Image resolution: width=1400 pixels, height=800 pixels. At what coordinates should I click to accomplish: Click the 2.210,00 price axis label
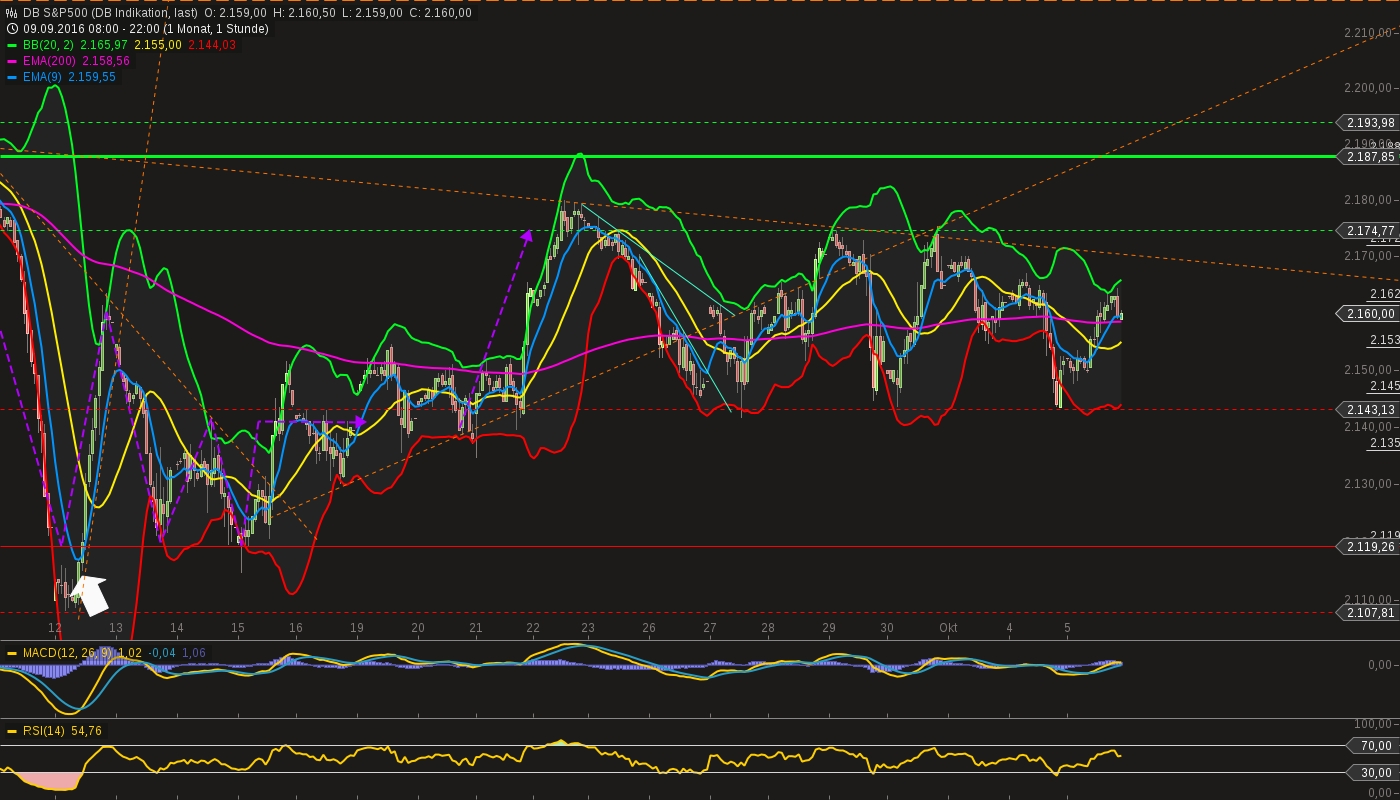[1369, 33]
